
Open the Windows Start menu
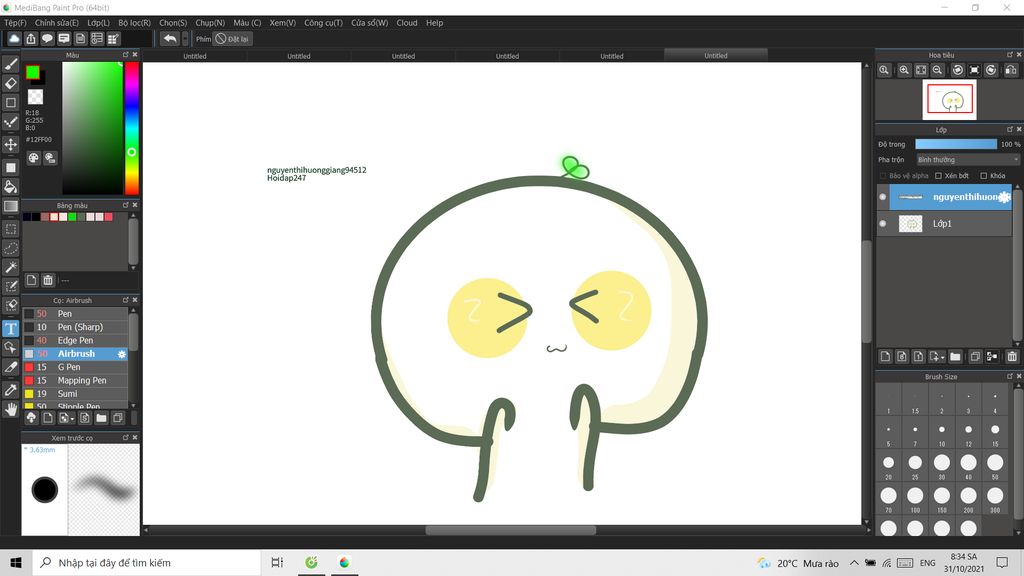(16, 562)
